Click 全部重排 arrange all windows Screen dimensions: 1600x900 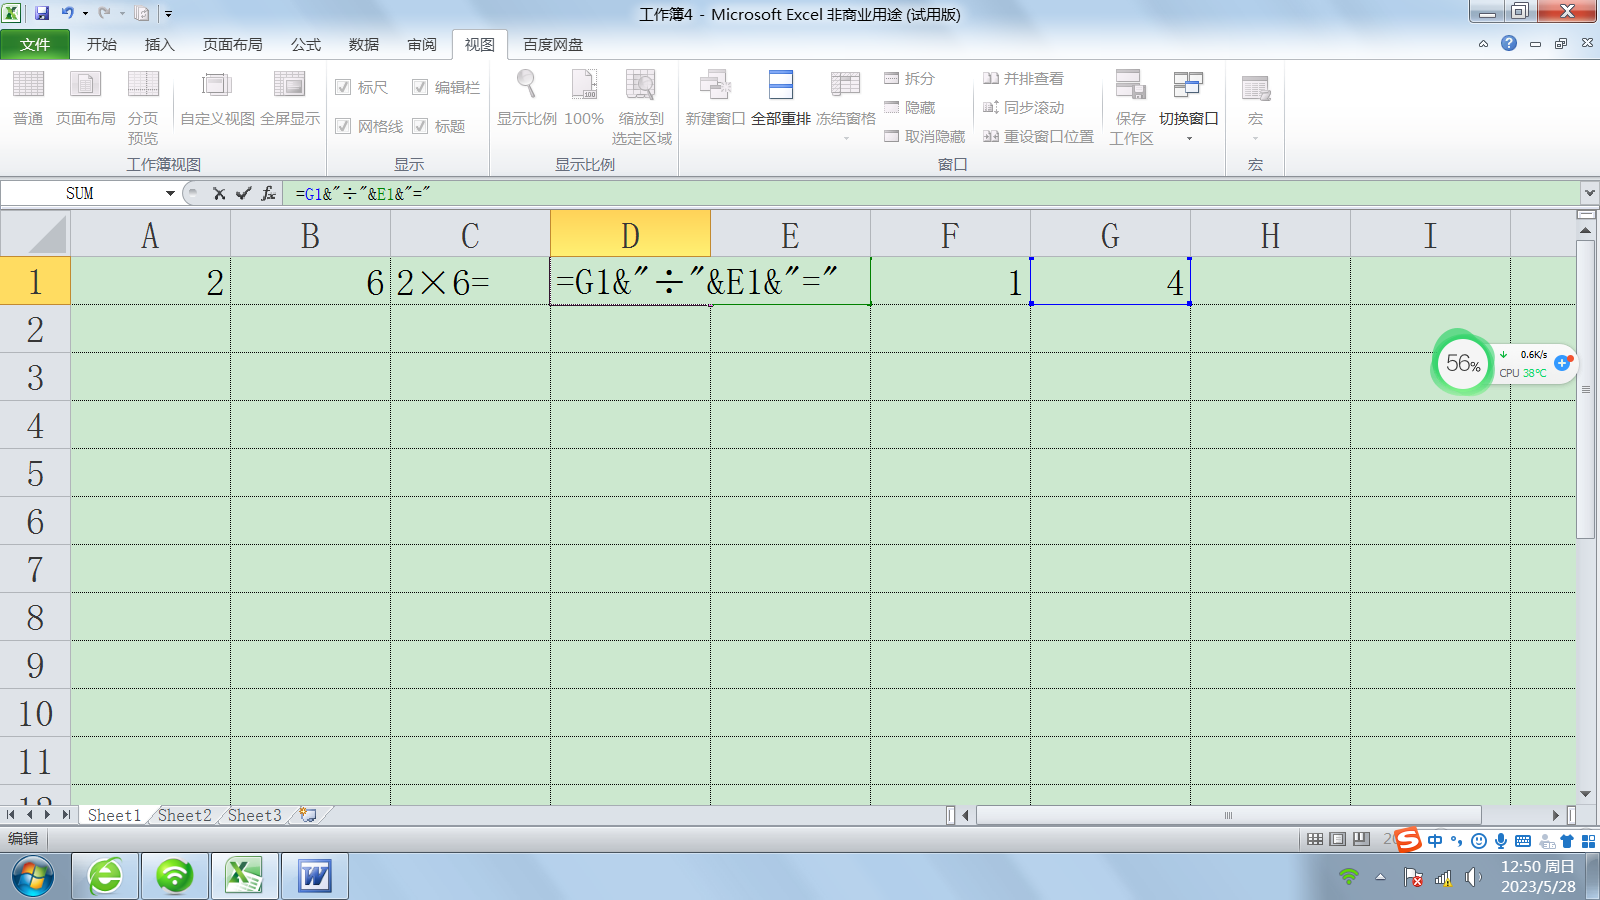(781, 98)
